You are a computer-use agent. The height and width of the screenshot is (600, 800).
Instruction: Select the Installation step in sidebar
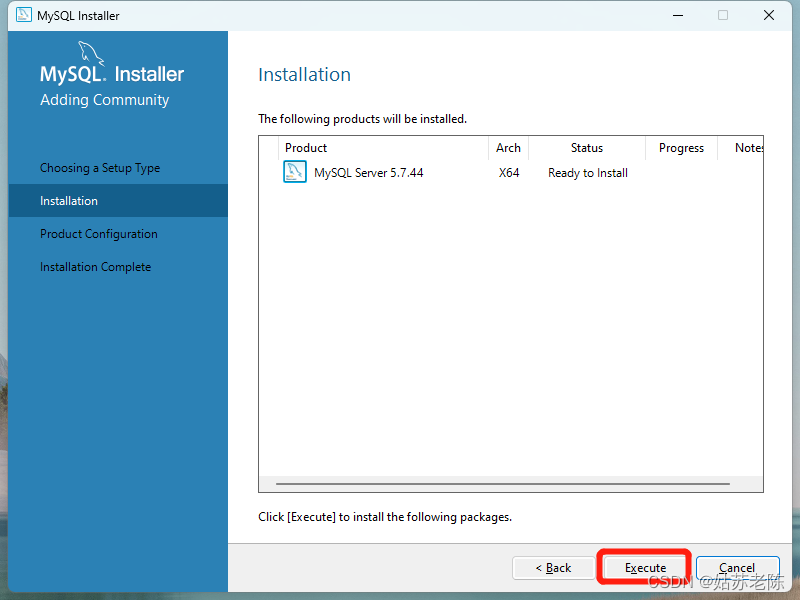pyautogui.click(x=118, y=201)
